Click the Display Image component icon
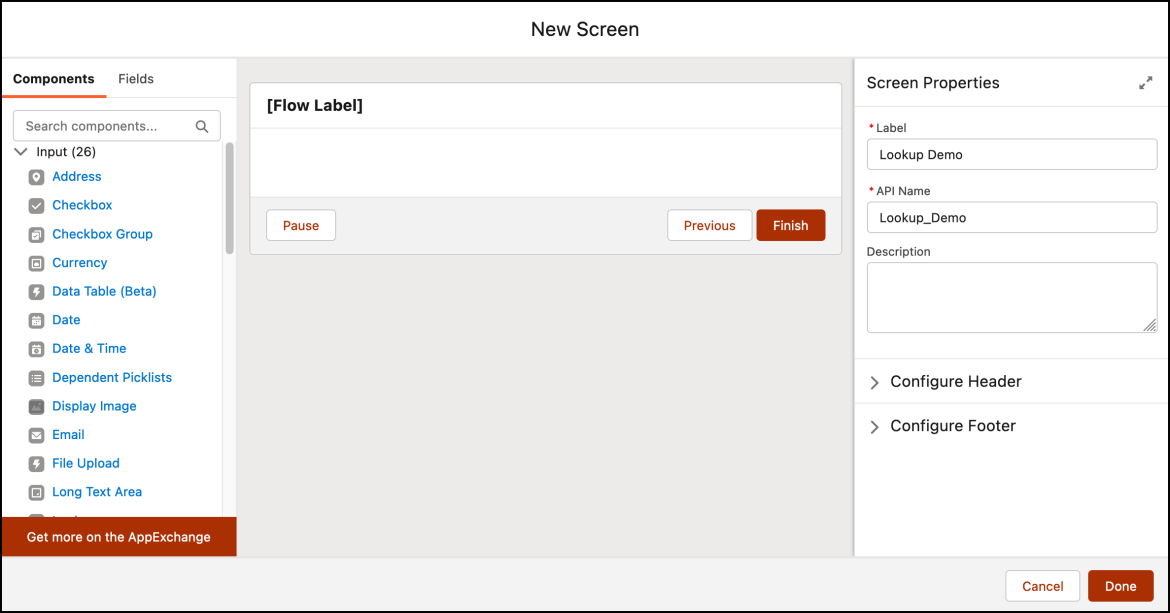1170x613 pixels. [x=37, y=406]
